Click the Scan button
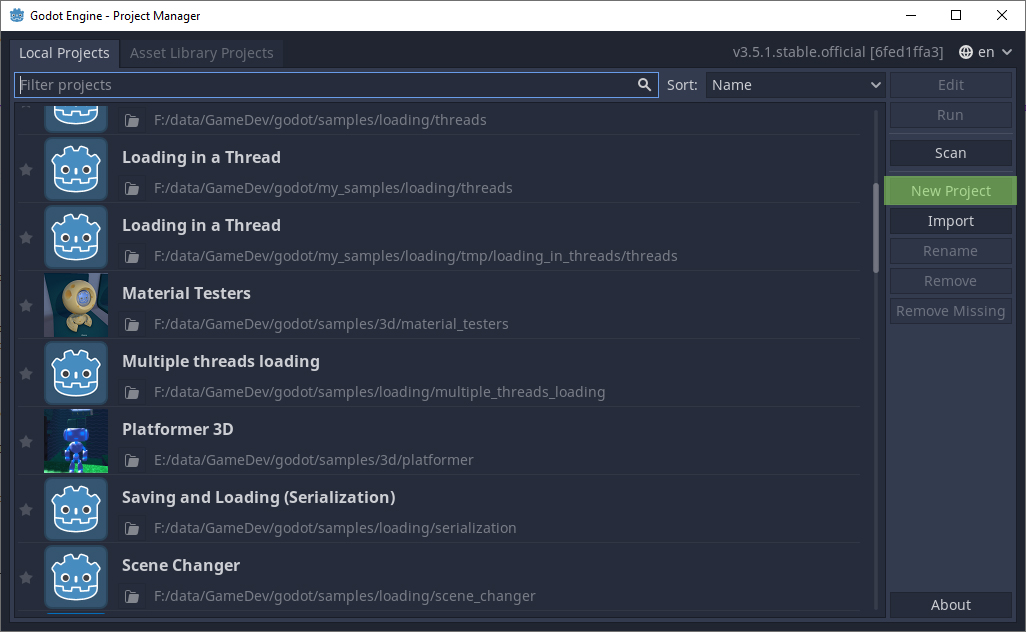This screenshot has height=632, width=1026. (951, 153)
